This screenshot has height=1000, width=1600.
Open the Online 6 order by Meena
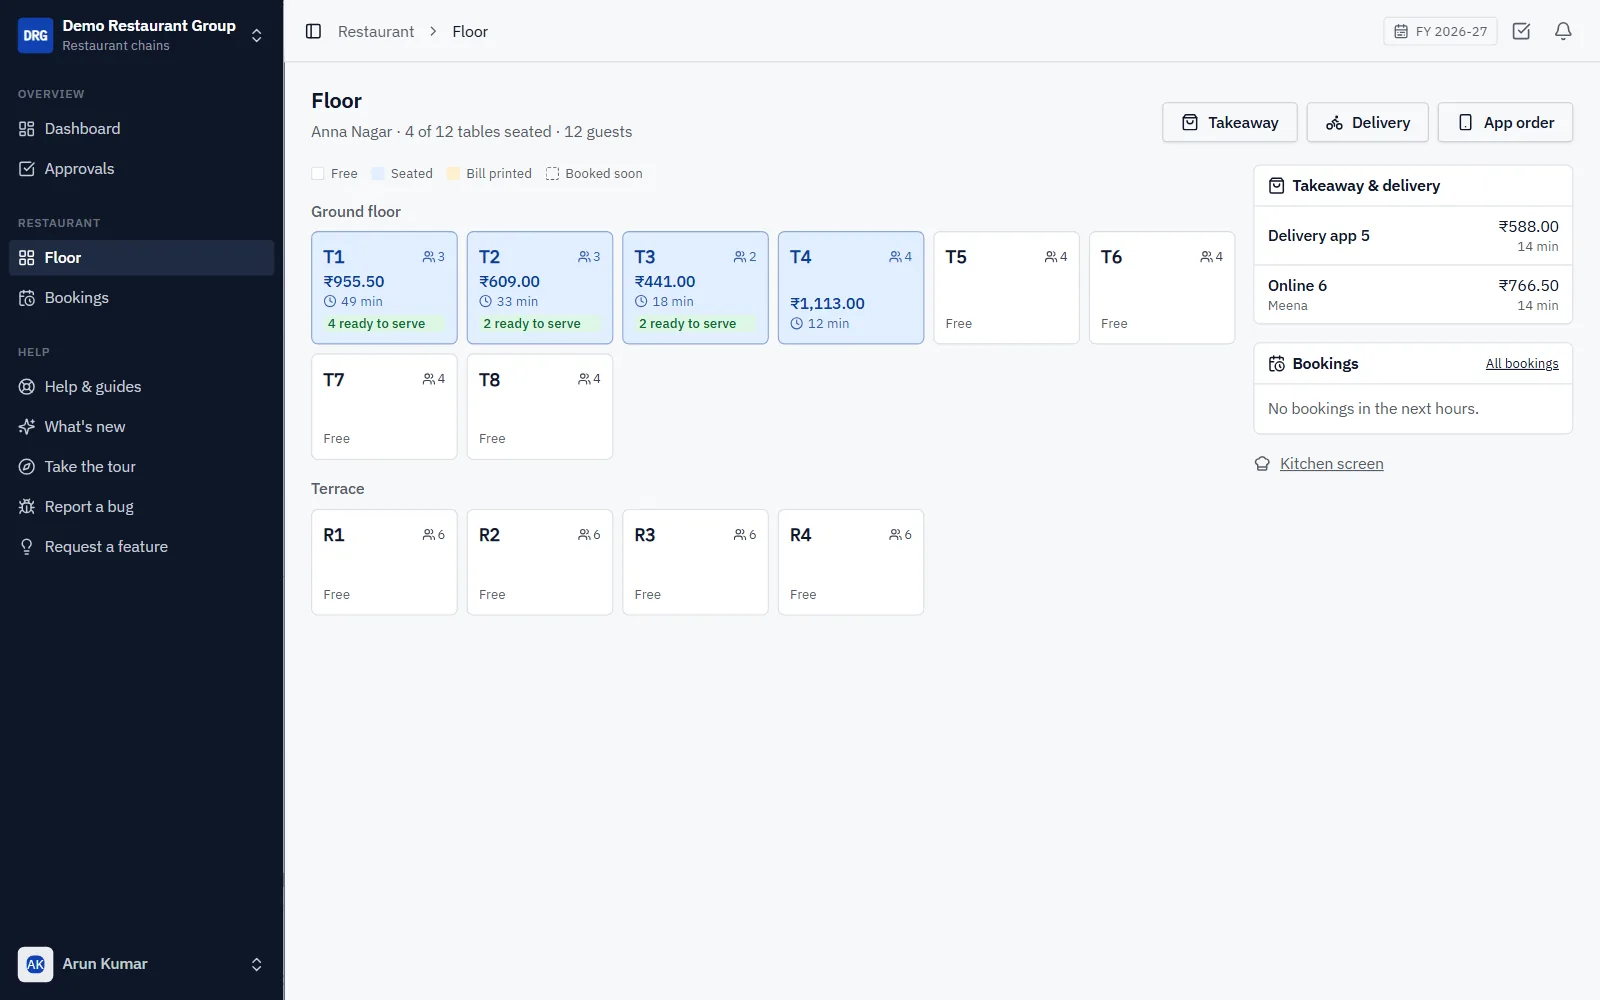click(1413, 295)
